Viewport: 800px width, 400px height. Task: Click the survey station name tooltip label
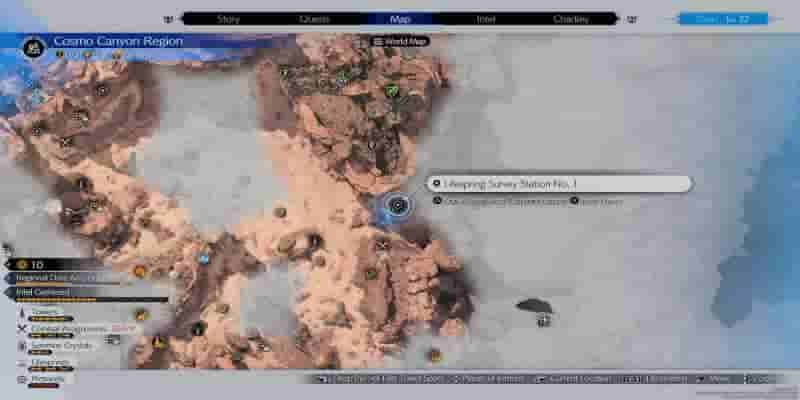pyautogui.click(x=559, y=184)
